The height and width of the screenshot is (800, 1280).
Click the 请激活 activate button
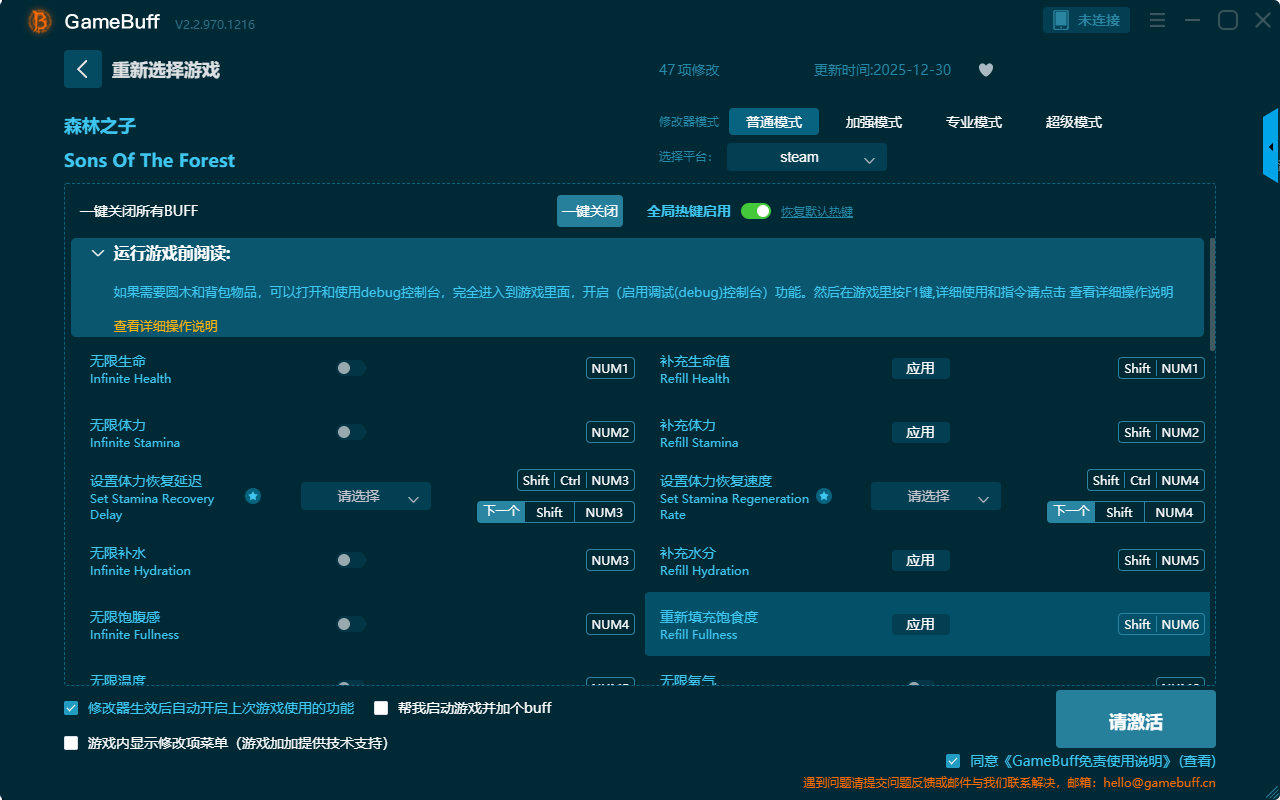[x=1135, y=721]
